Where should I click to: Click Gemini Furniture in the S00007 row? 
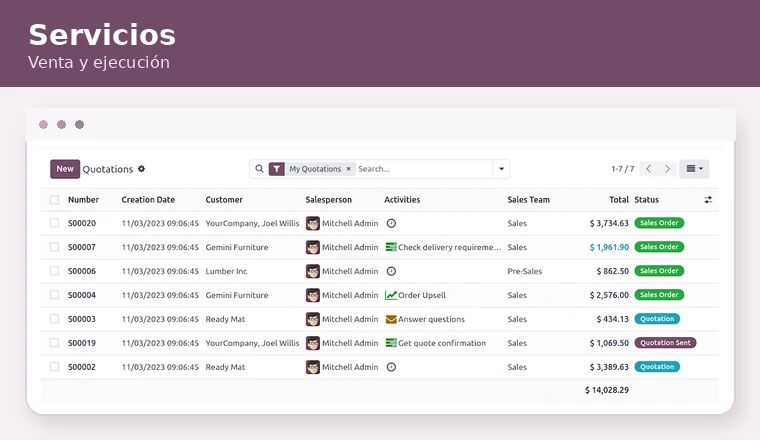[x=237, y=247]
